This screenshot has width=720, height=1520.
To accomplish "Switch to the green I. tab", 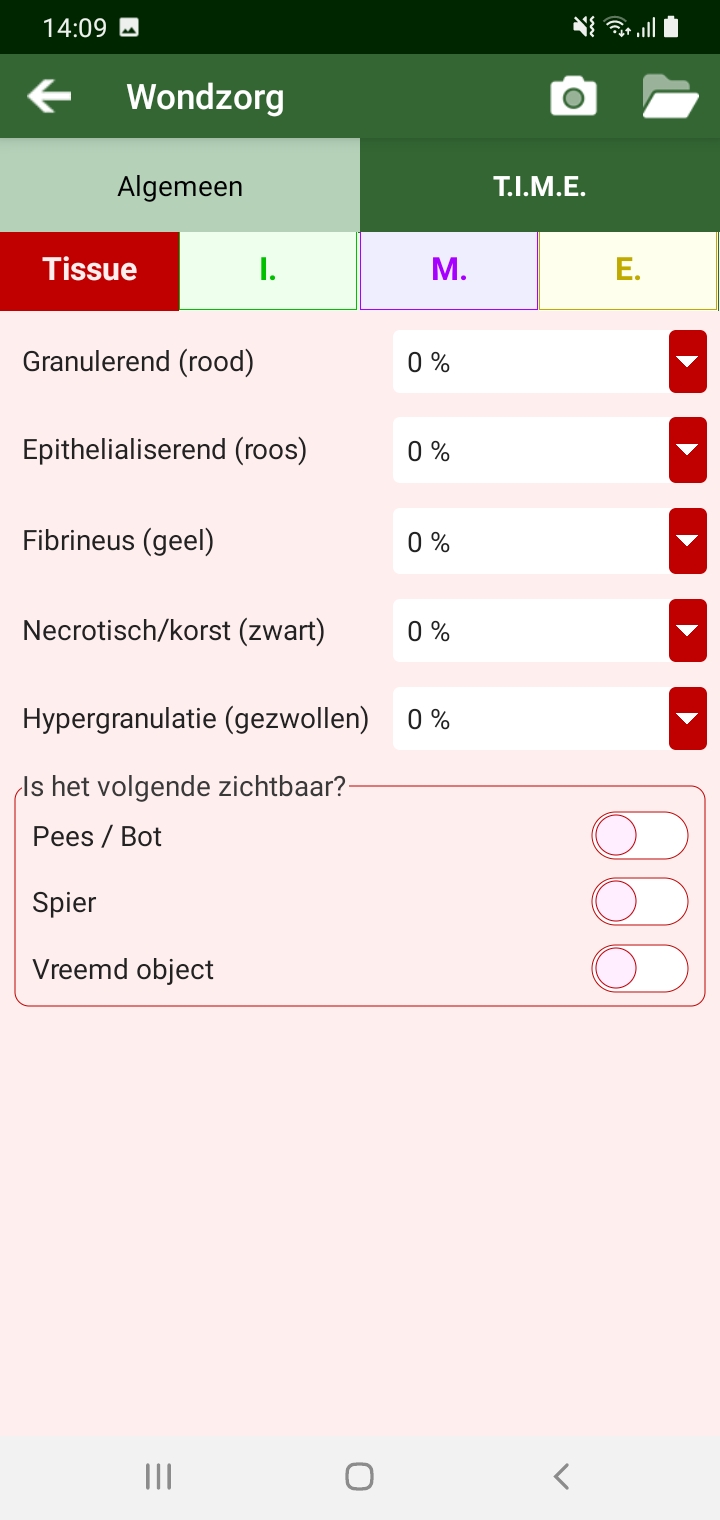I will coord(268,270).
